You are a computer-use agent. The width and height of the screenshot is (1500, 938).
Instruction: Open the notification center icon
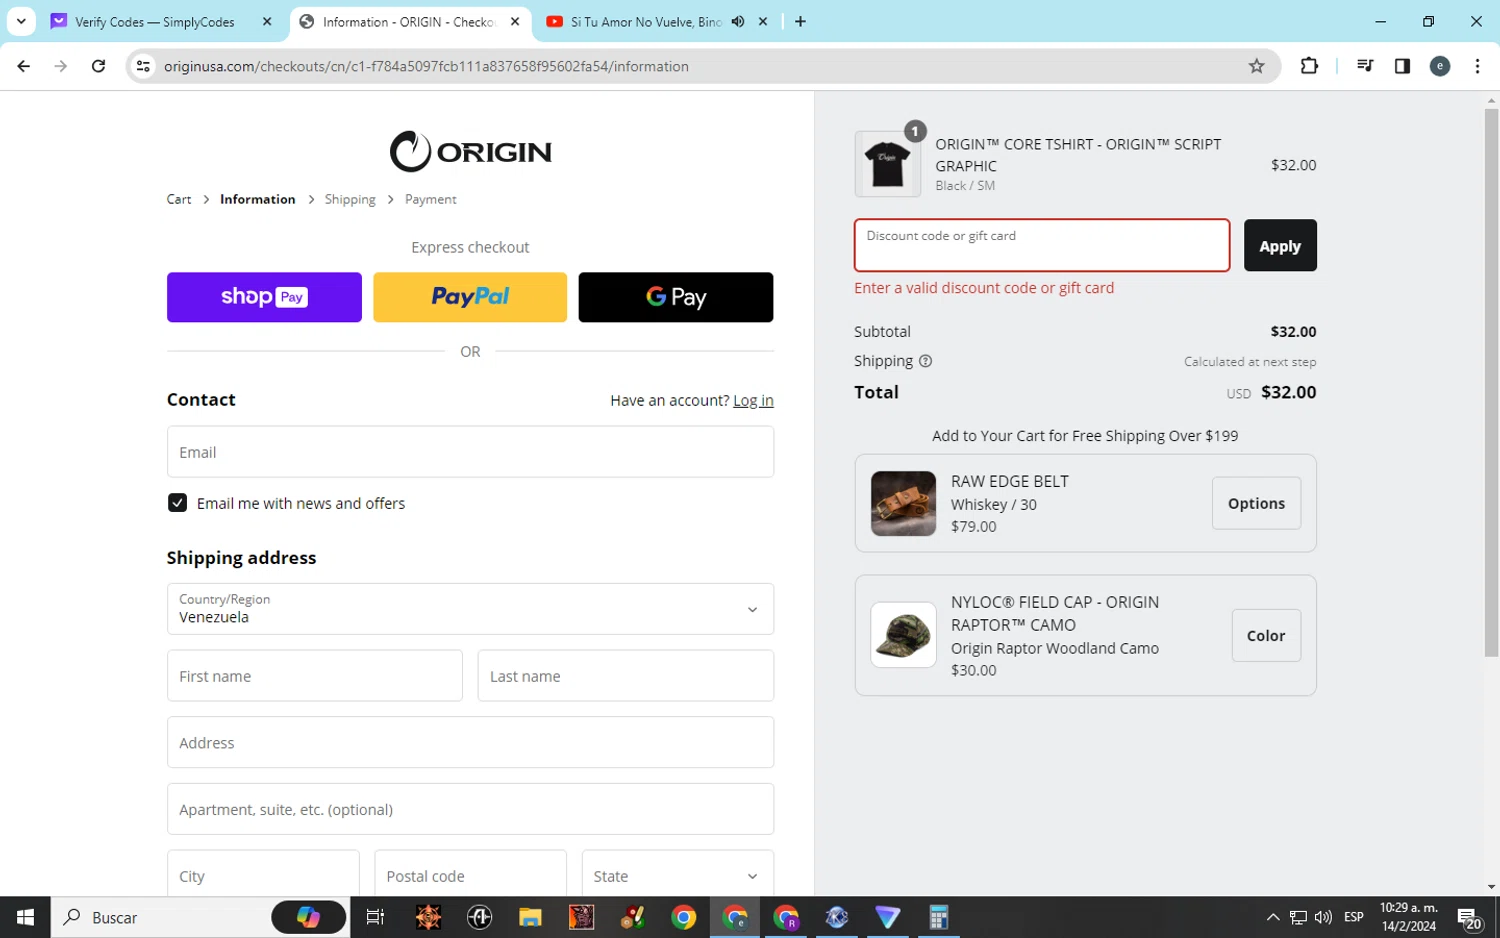point(1469,918)
